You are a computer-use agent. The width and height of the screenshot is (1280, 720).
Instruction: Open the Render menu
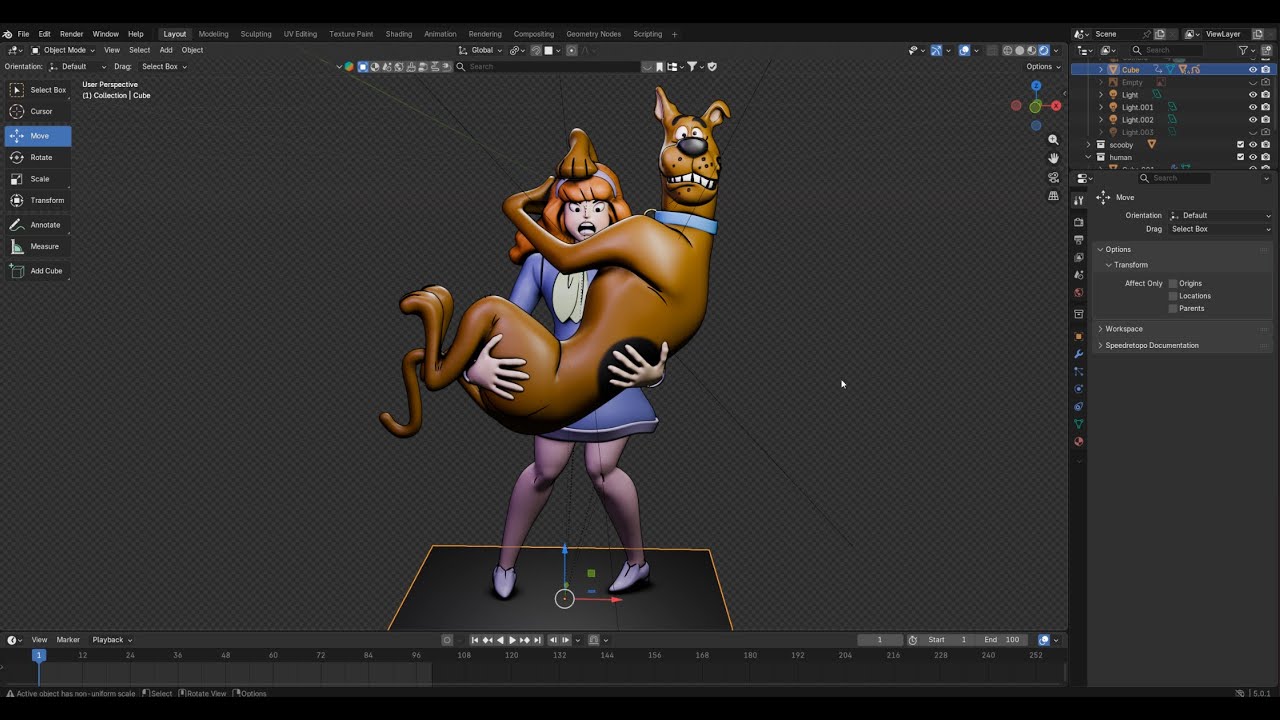pyautogui.click(x=71, y=34)
